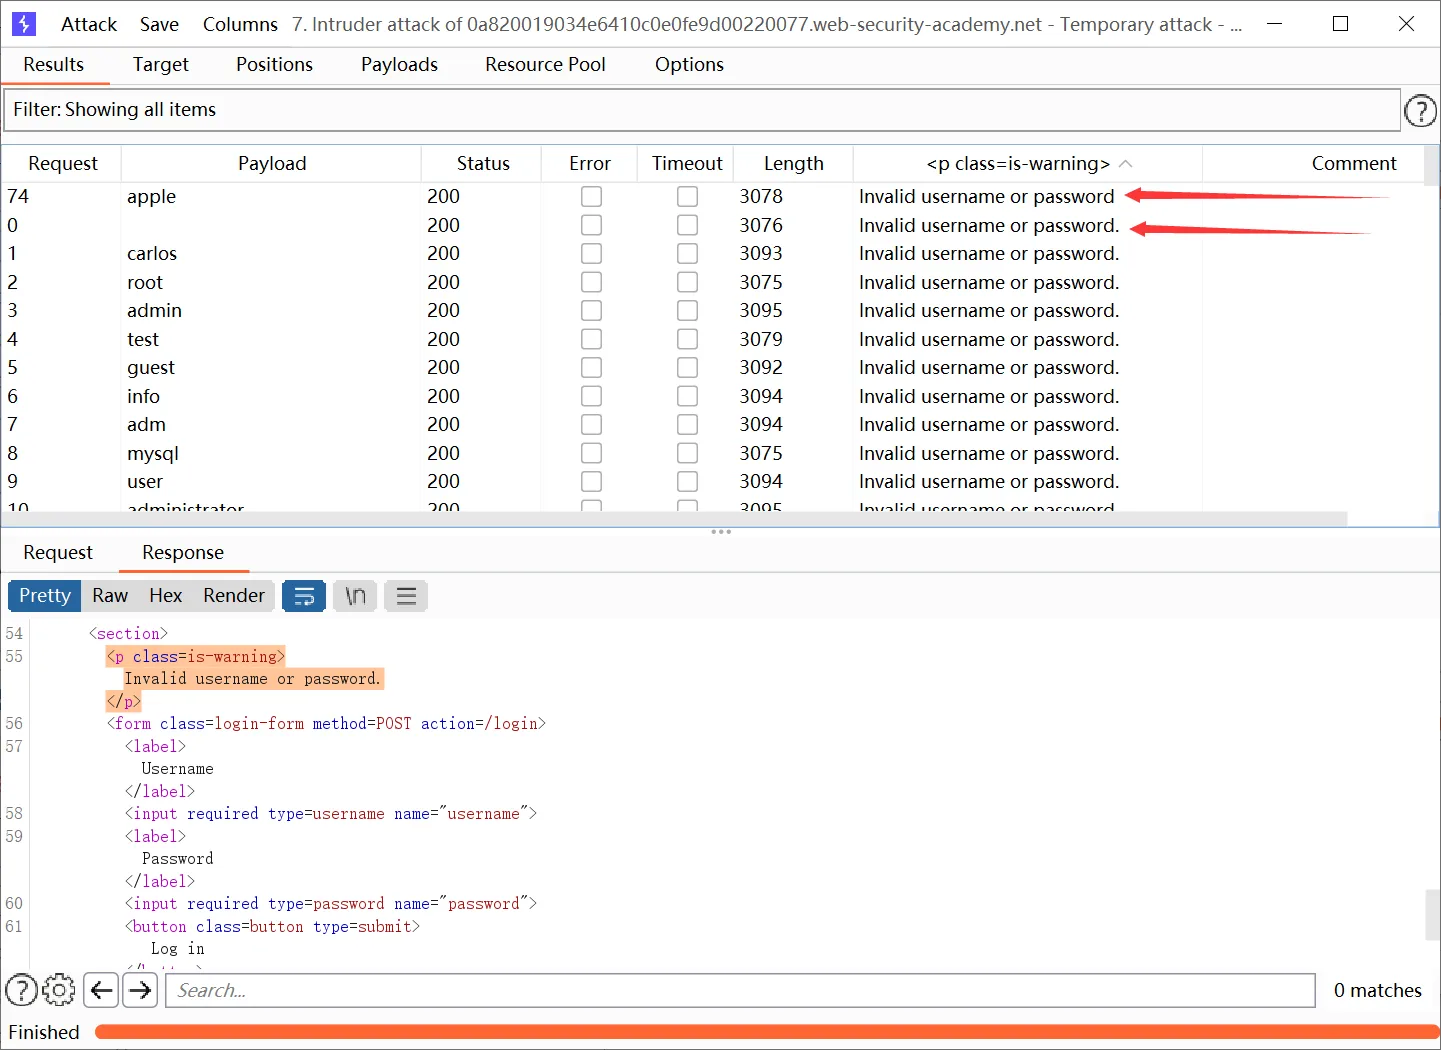Toggle Error checkbox for admin row

(591, 311)
